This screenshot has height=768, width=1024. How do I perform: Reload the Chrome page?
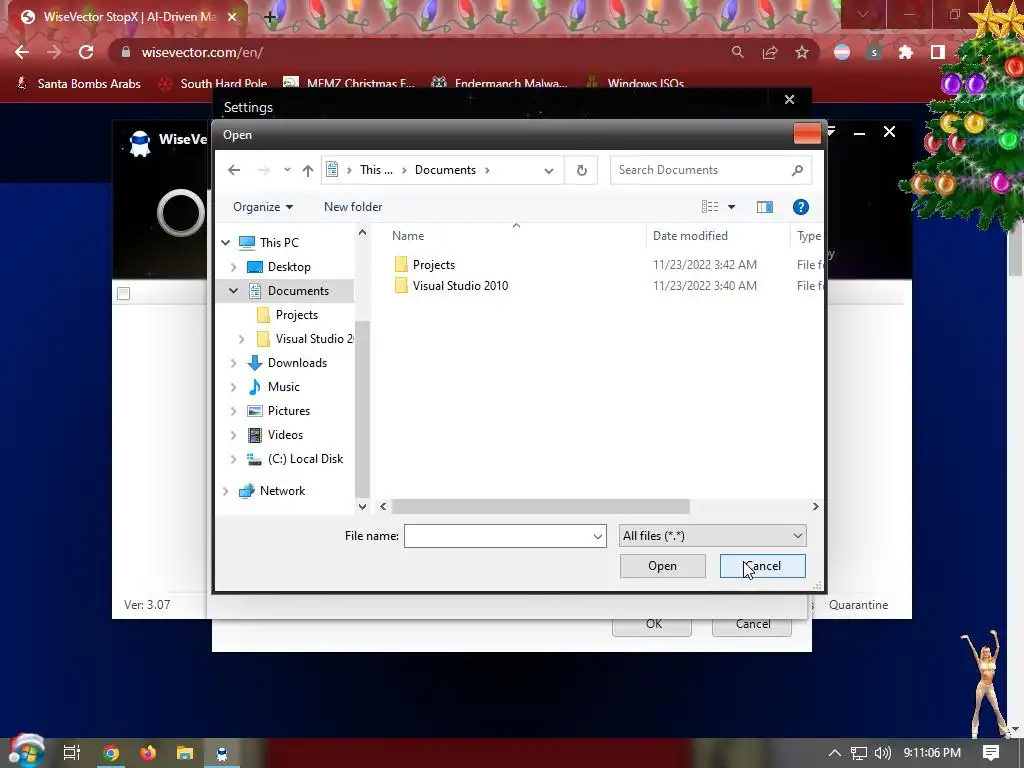pos(86,52)
